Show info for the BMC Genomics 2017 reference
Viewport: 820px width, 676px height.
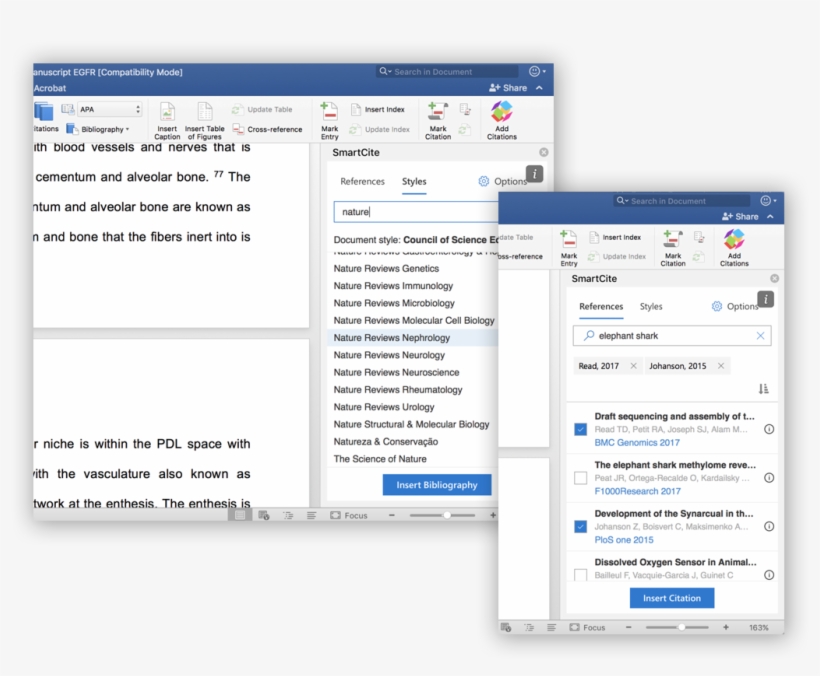pos(769,429)
